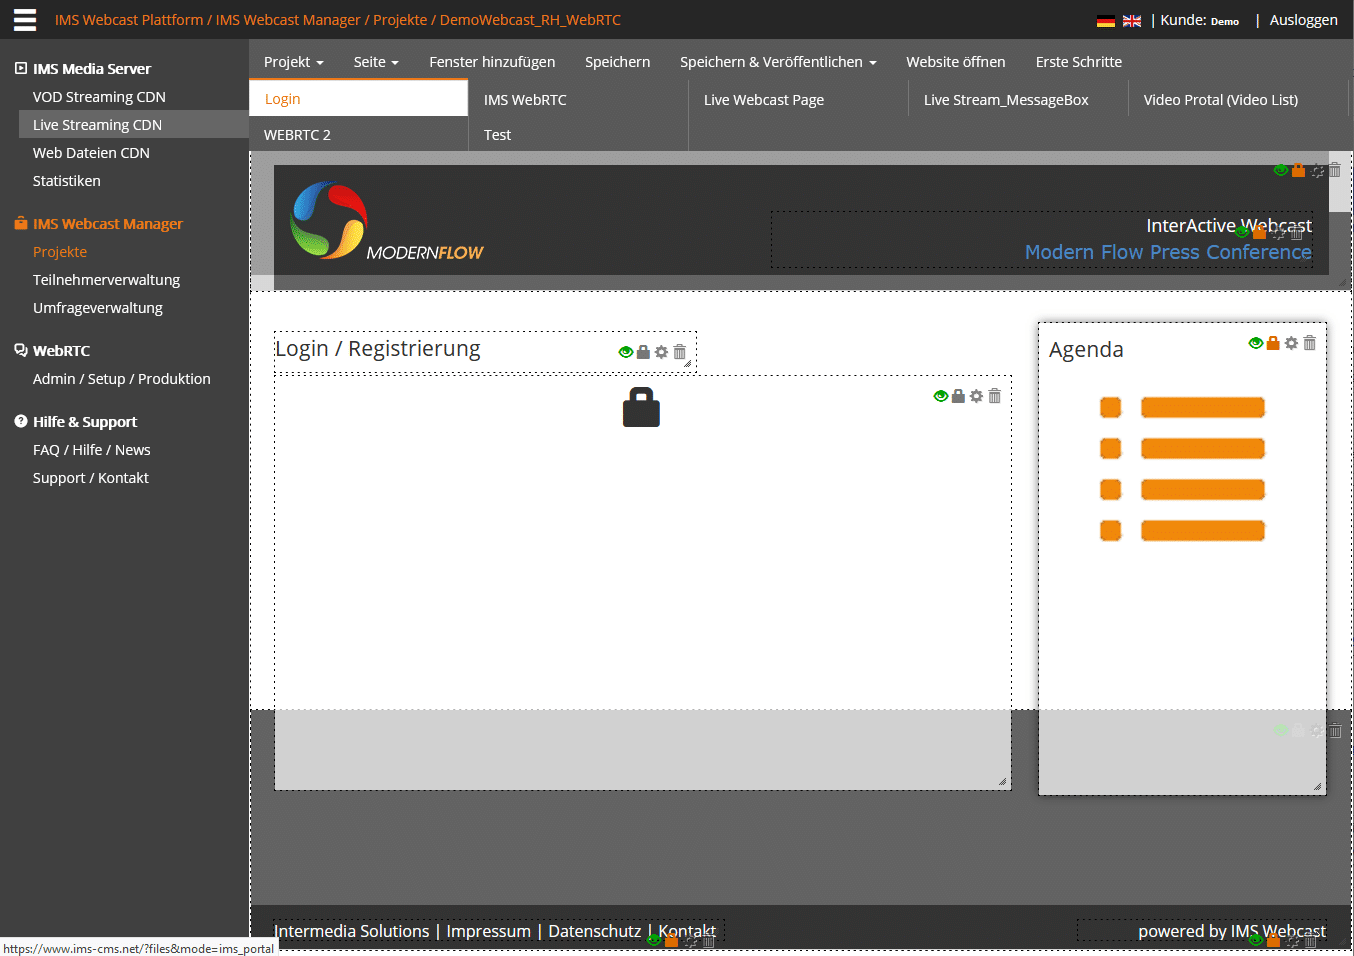Screen dimensions: 1354x956
Task: Click the trash icon of Login / Registrierung heading
Action: 679,352
